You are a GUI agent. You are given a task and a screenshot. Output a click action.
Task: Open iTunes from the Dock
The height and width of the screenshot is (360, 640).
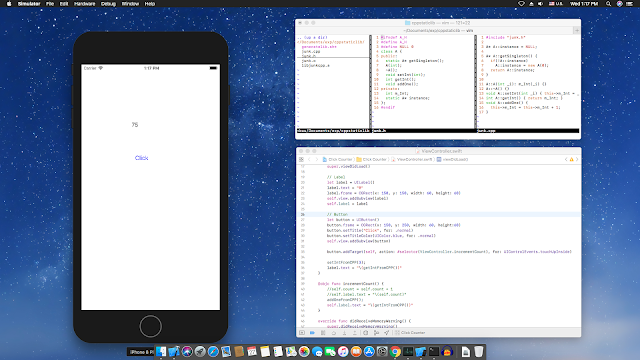coord(343,351)
